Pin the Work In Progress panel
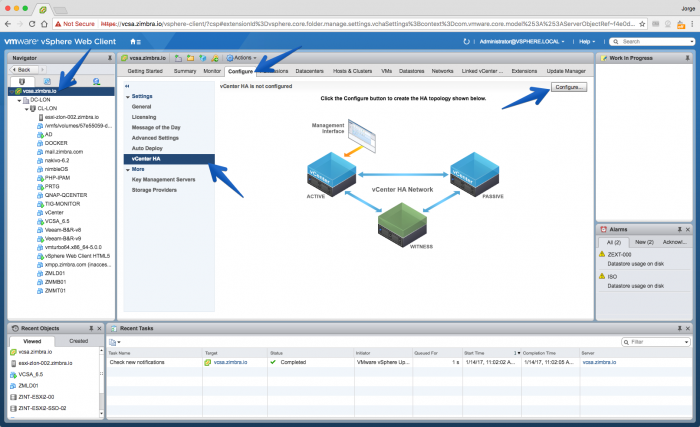700x427 pixels. 688,58
